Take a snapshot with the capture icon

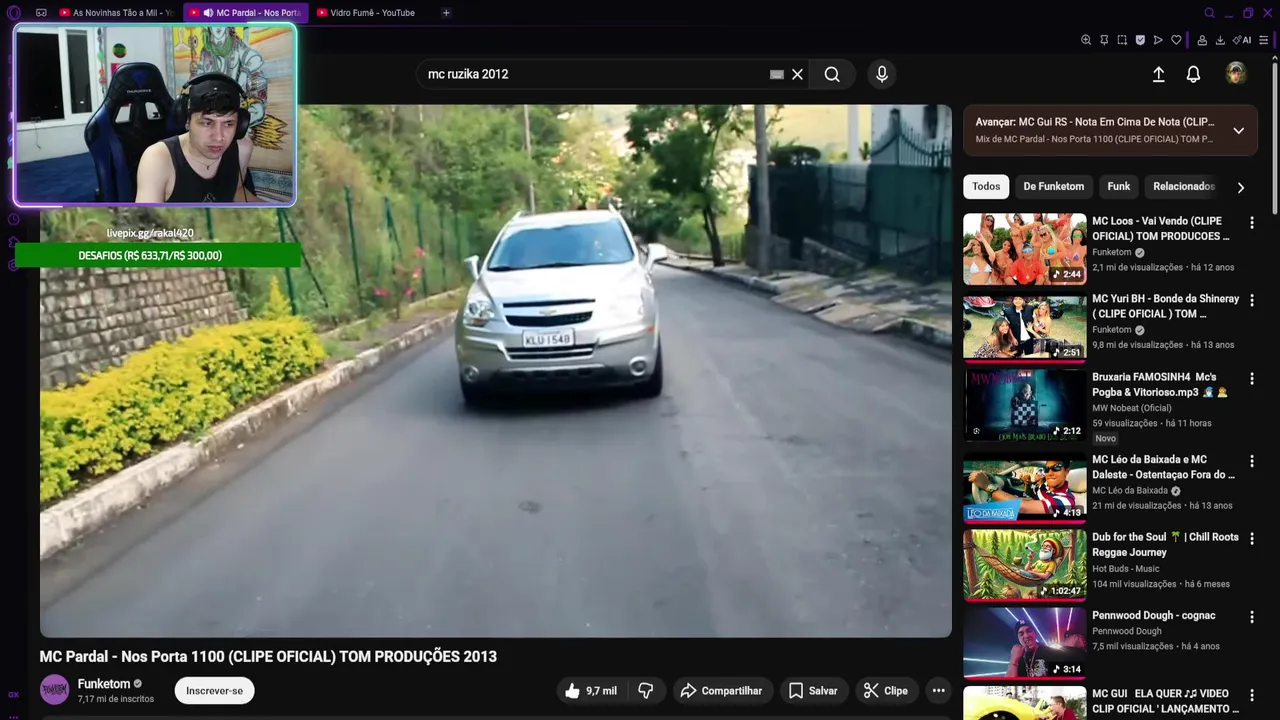click(1122, 40)
